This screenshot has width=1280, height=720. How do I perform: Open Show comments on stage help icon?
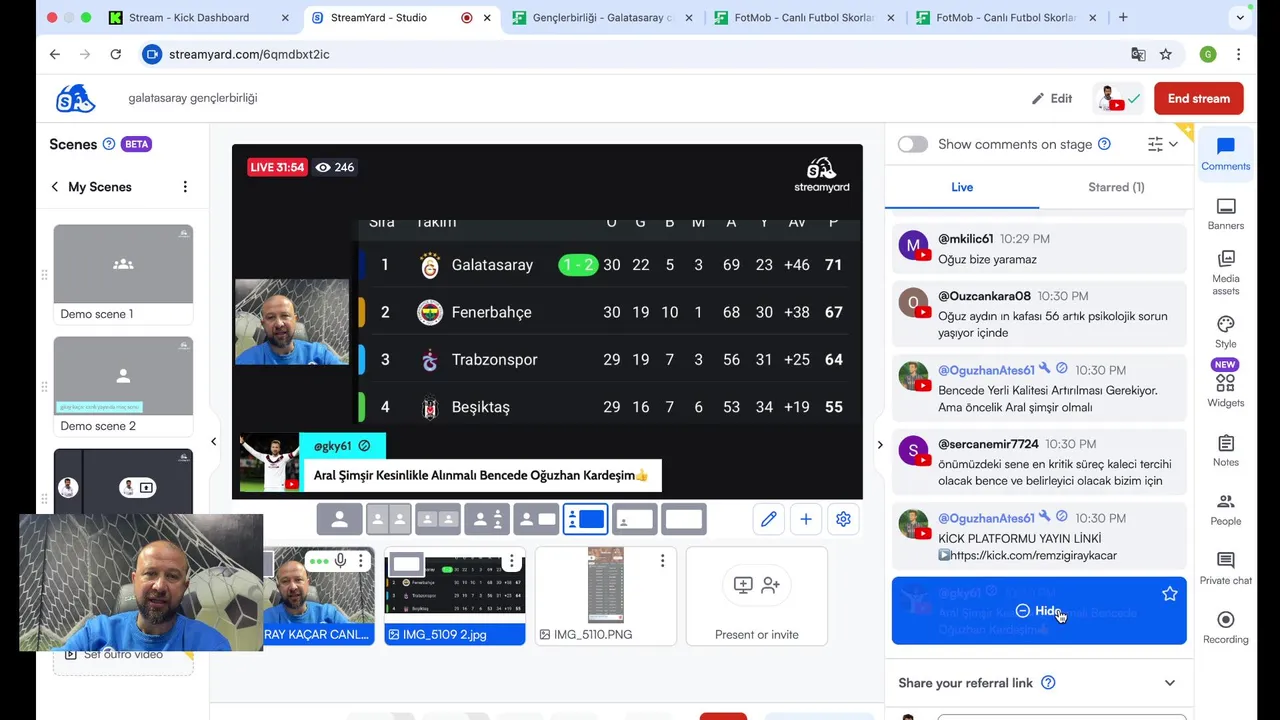(1104, 144)
